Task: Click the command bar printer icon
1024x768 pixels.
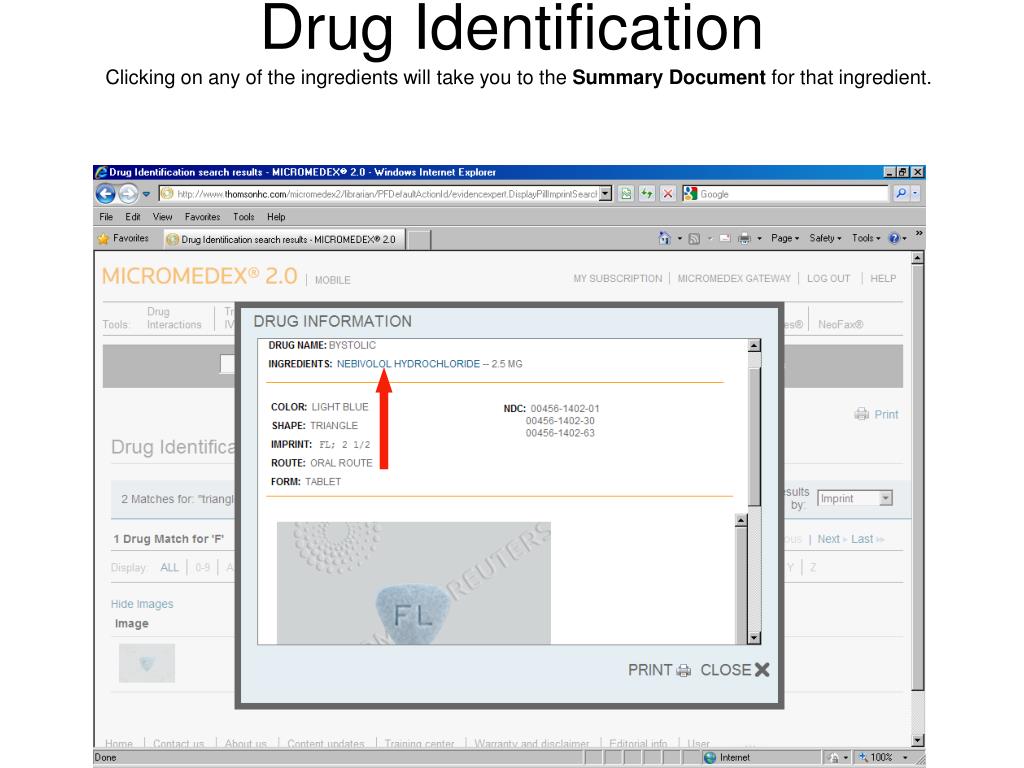Action: (744, 238)
